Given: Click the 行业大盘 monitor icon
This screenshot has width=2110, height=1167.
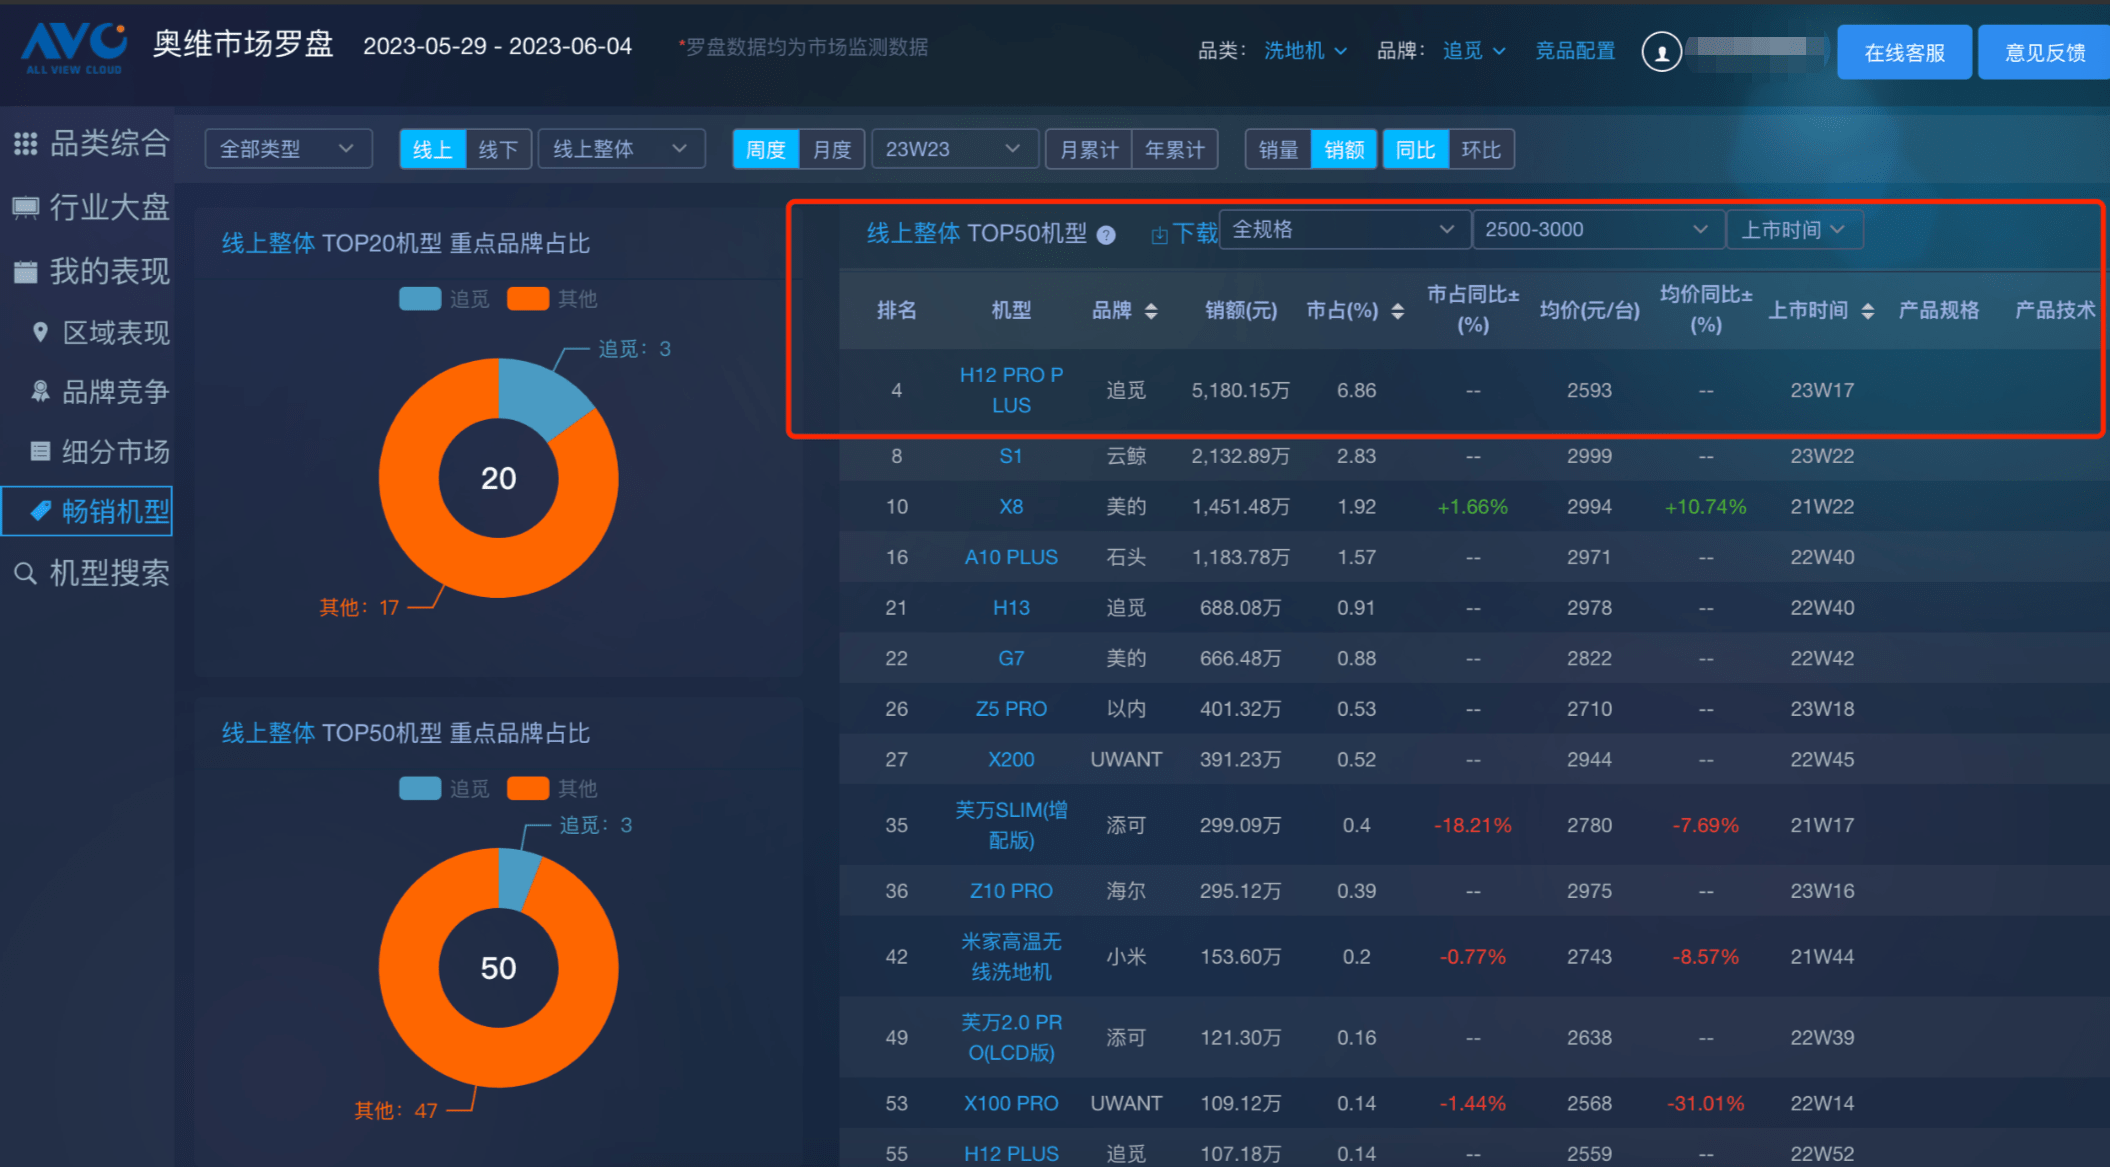Looking at the screenshot, I should 25,207.
